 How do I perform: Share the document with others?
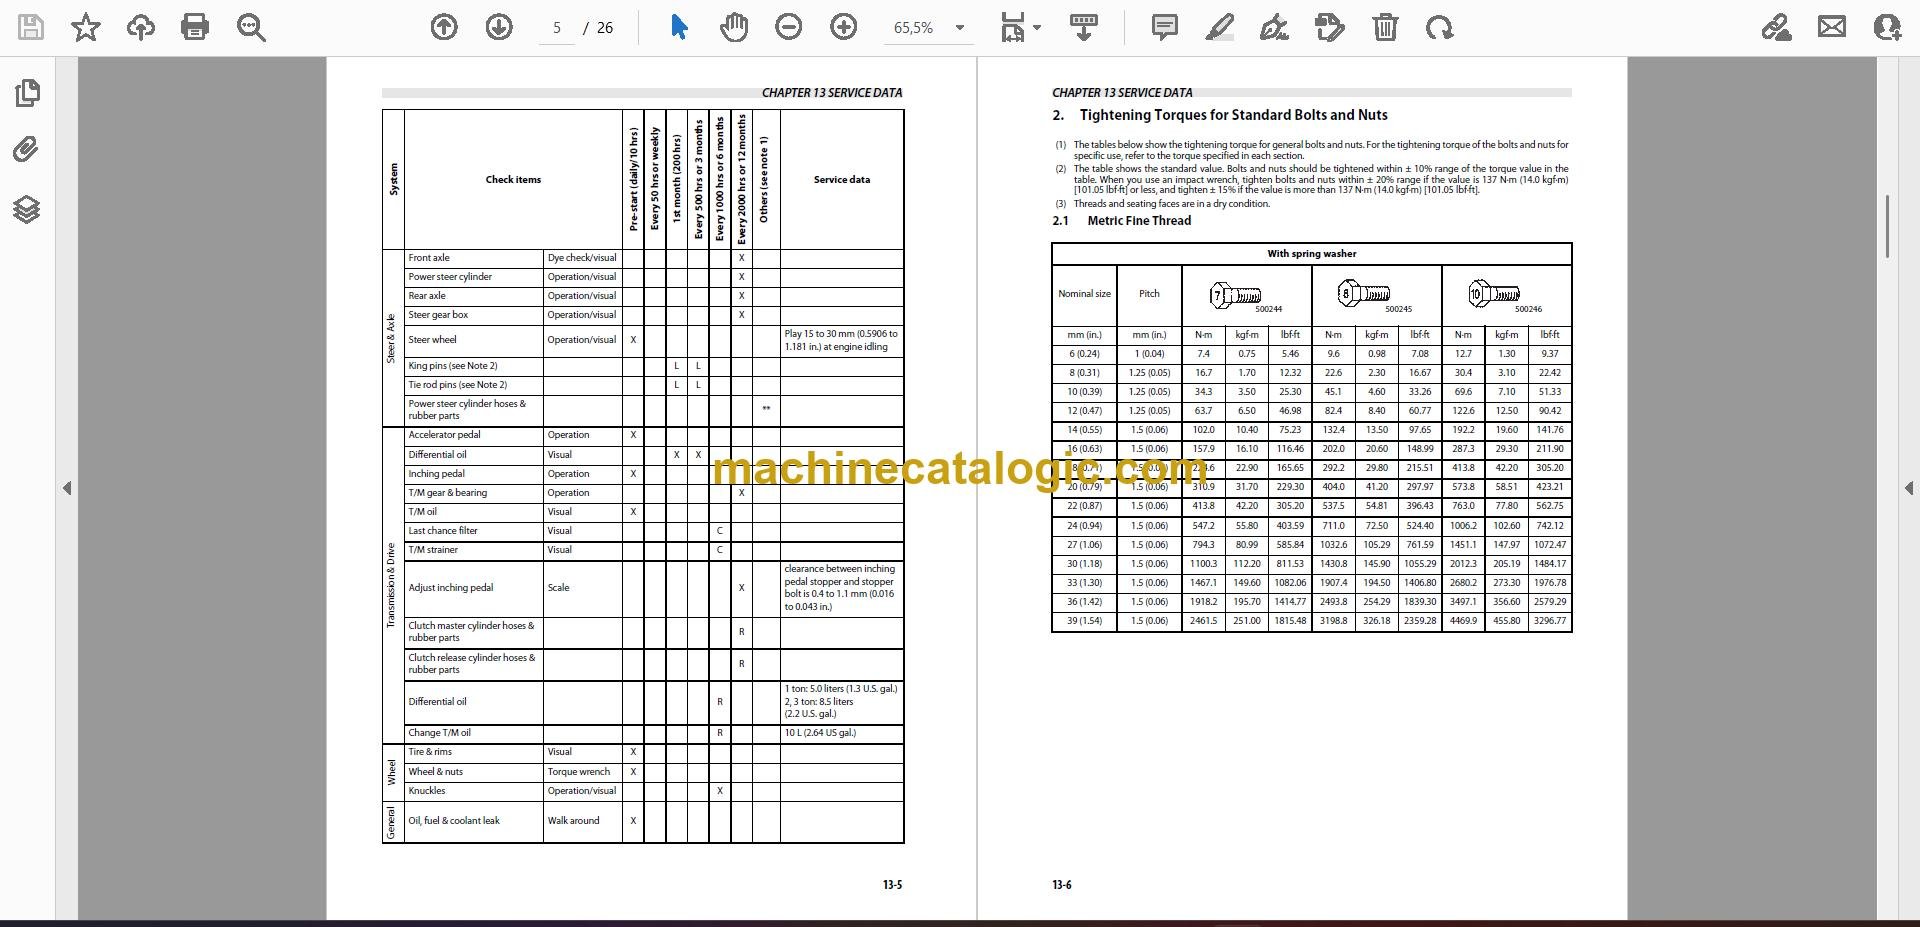(1887, 27)
